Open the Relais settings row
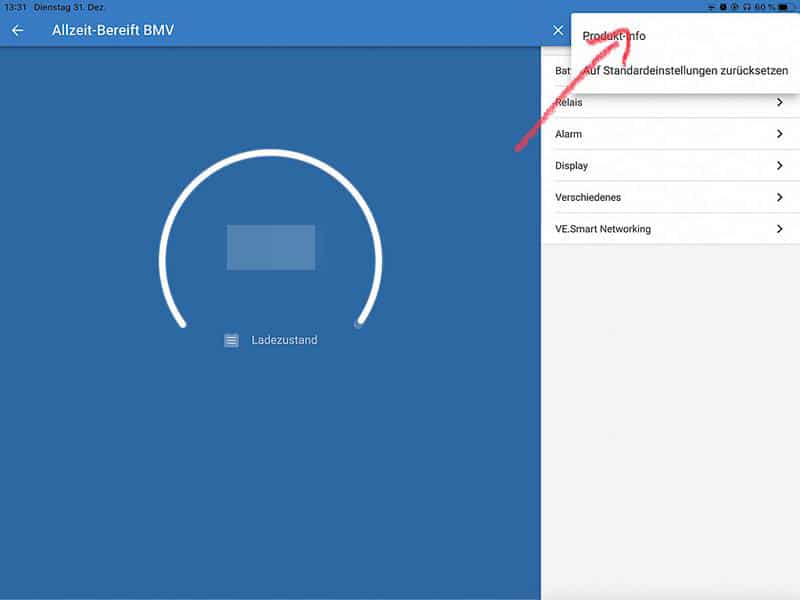Viewport: 800px width, 600px height. 650,102
